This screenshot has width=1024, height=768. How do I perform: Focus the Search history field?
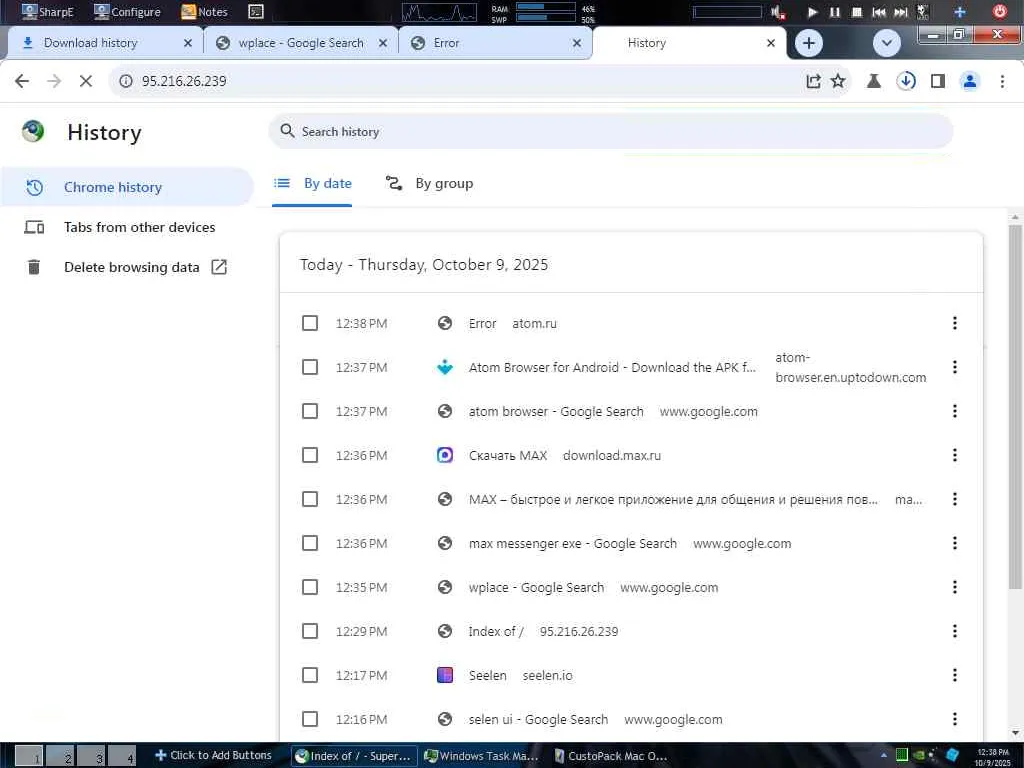pos(611,131)
